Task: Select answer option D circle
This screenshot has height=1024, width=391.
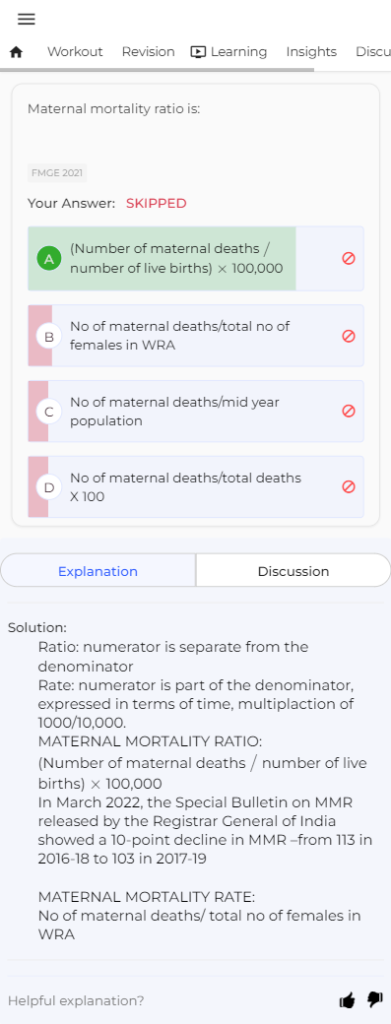Action: pyautogui.click(x=49, y=487)
